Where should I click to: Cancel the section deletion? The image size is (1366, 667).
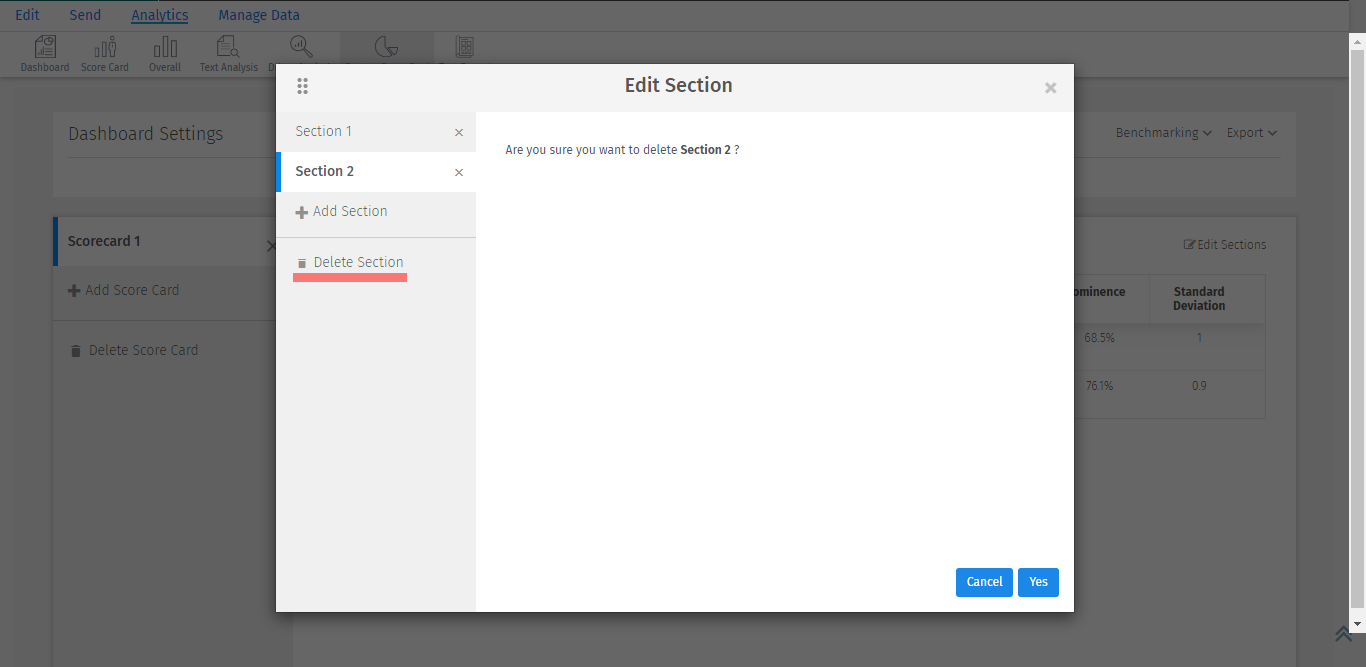pyautogui.click(x=984, y=582)
